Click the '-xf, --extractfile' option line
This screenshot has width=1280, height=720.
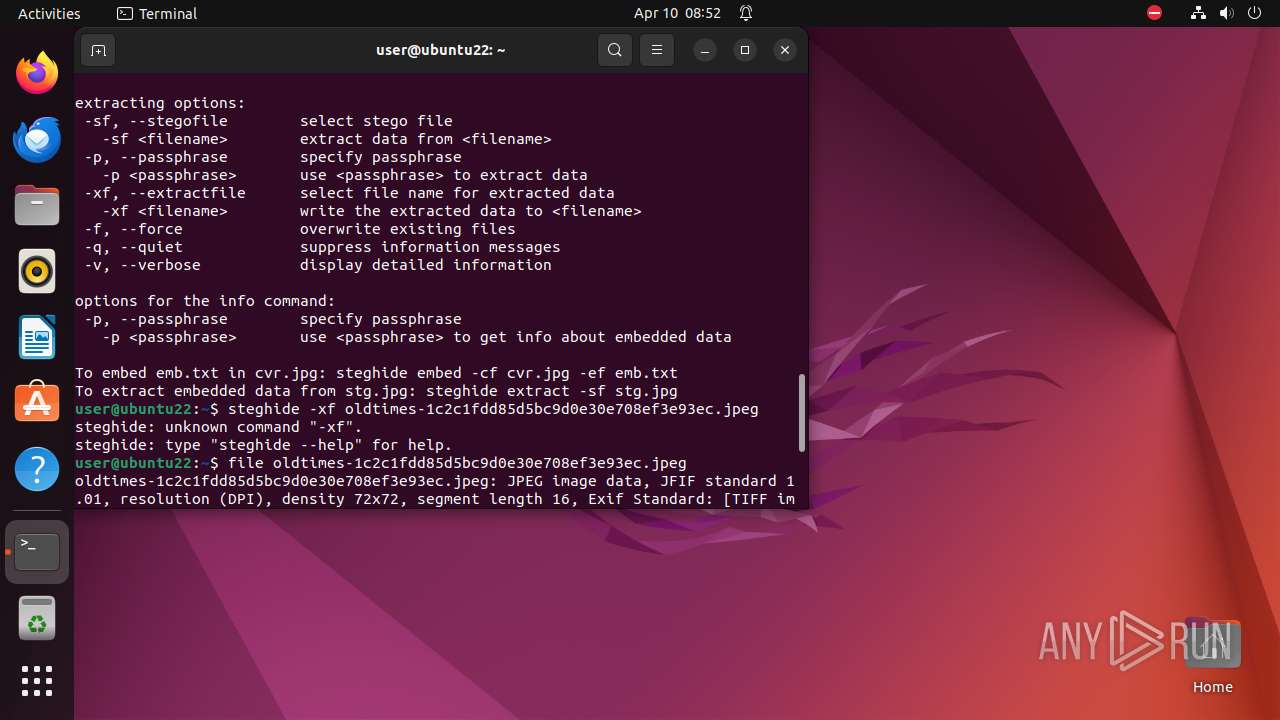[349, 193]
